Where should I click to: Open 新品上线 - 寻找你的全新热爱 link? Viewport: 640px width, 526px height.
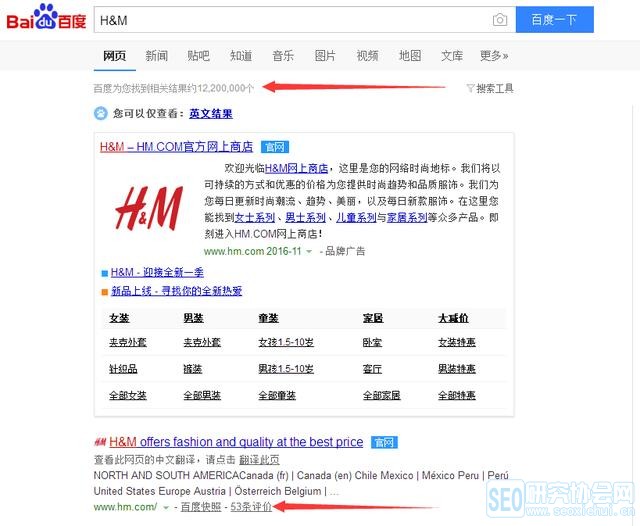pos(176,291)
